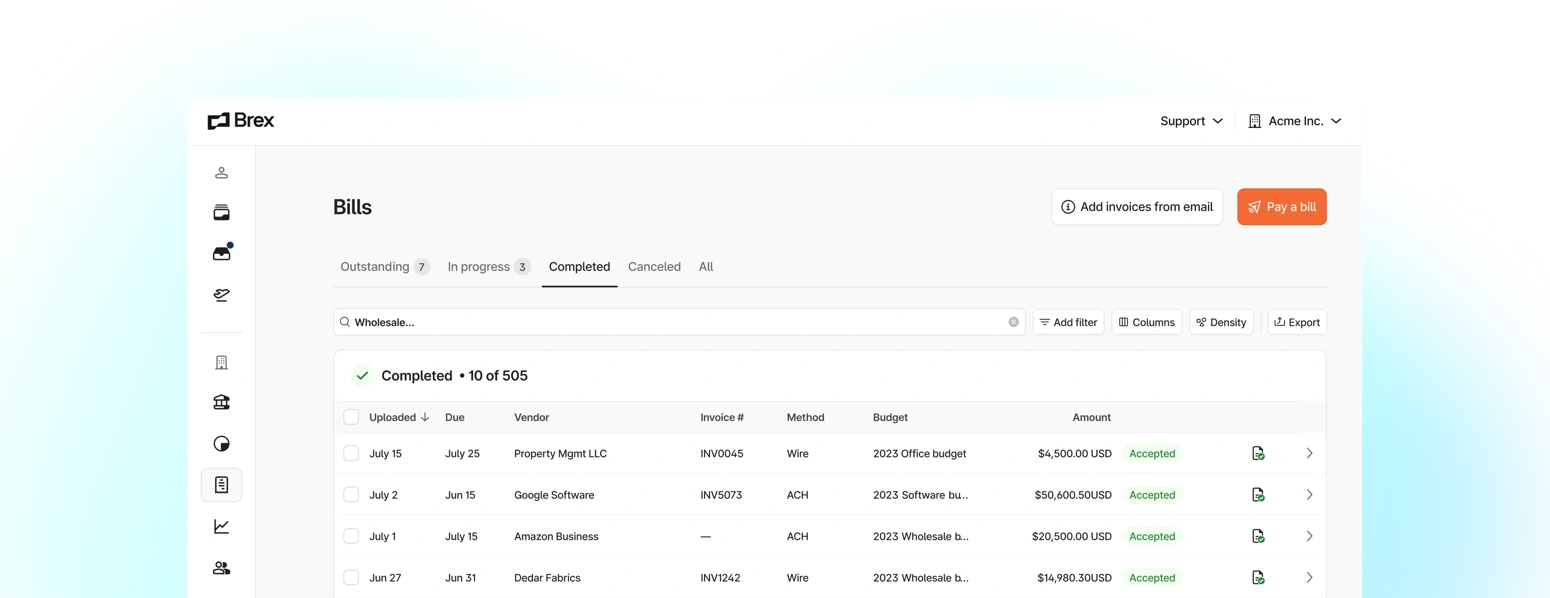Click the $50,600.50USD amount
Screen dimensions: 1550x598
[x=1073, y=495]
